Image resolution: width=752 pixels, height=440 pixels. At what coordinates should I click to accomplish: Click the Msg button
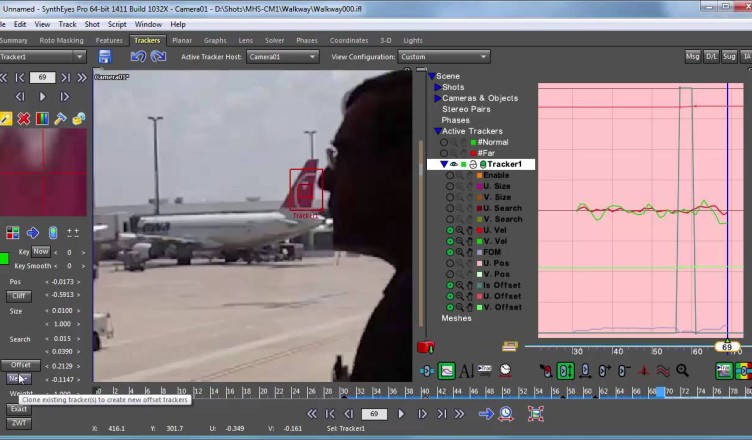692,57
